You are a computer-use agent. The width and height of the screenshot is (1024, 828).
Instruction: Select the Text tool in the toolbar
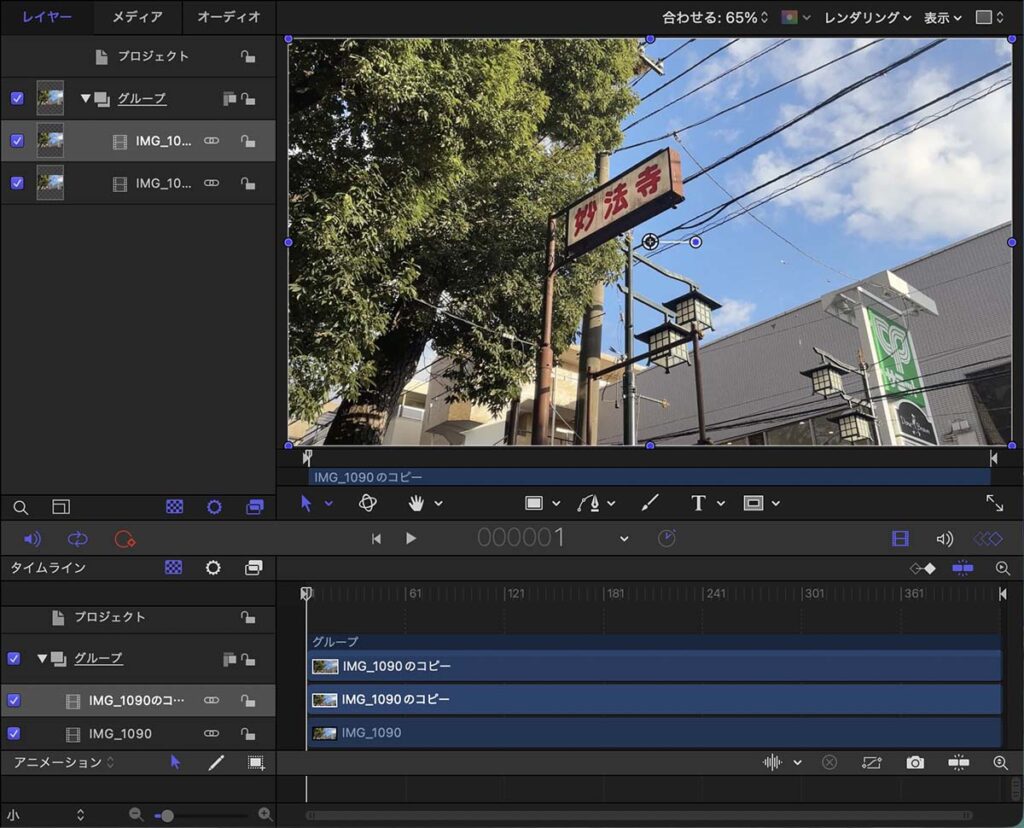tap(698, 503)
